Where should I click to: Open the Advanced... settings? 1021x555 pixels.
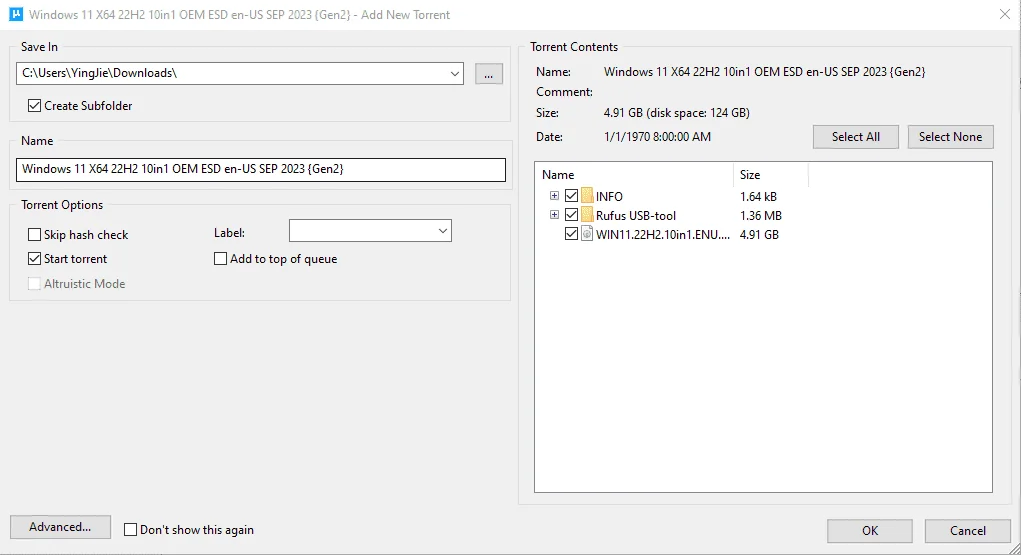coord(61,527)
